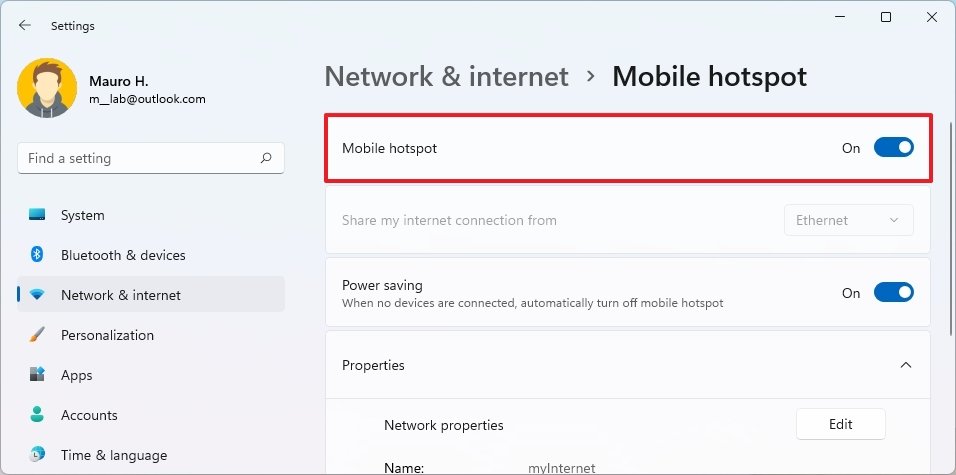Click the Accounts person icon
Viewport: 956px width, 475px height.
click(x=38, y=415)
